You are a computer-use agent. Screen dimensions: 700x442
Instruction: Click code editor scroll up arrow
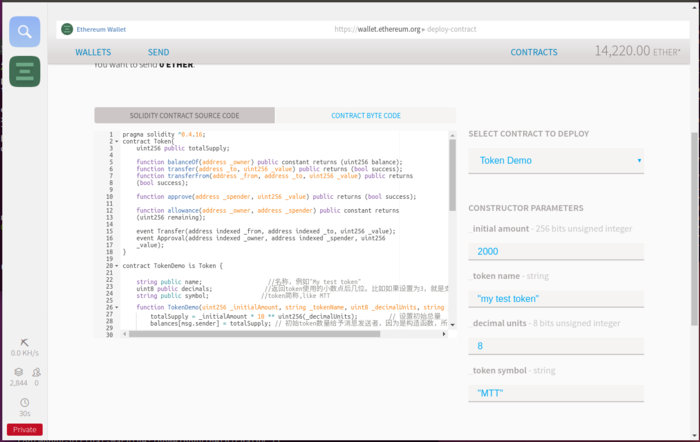[x=452, y=135]
